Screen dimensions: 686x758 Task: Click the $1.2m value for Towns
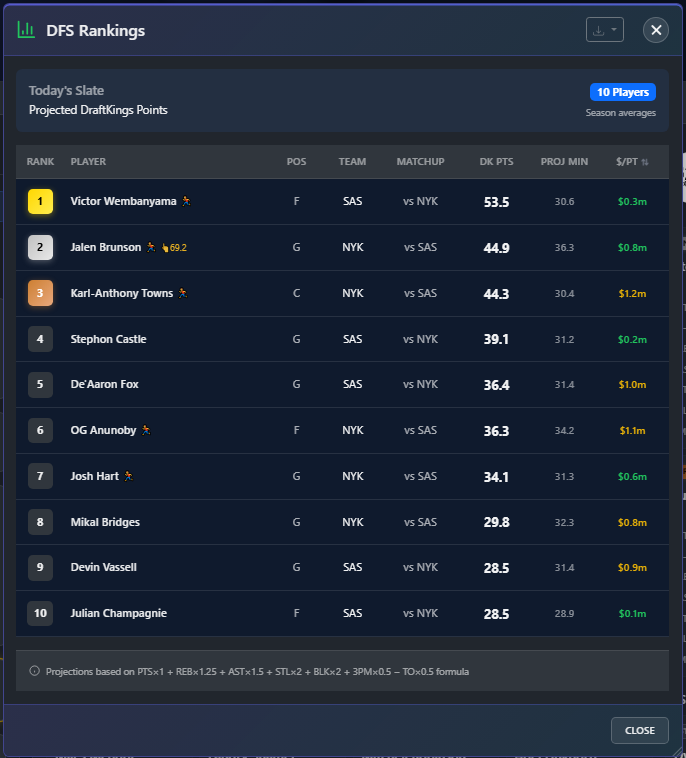632,293
